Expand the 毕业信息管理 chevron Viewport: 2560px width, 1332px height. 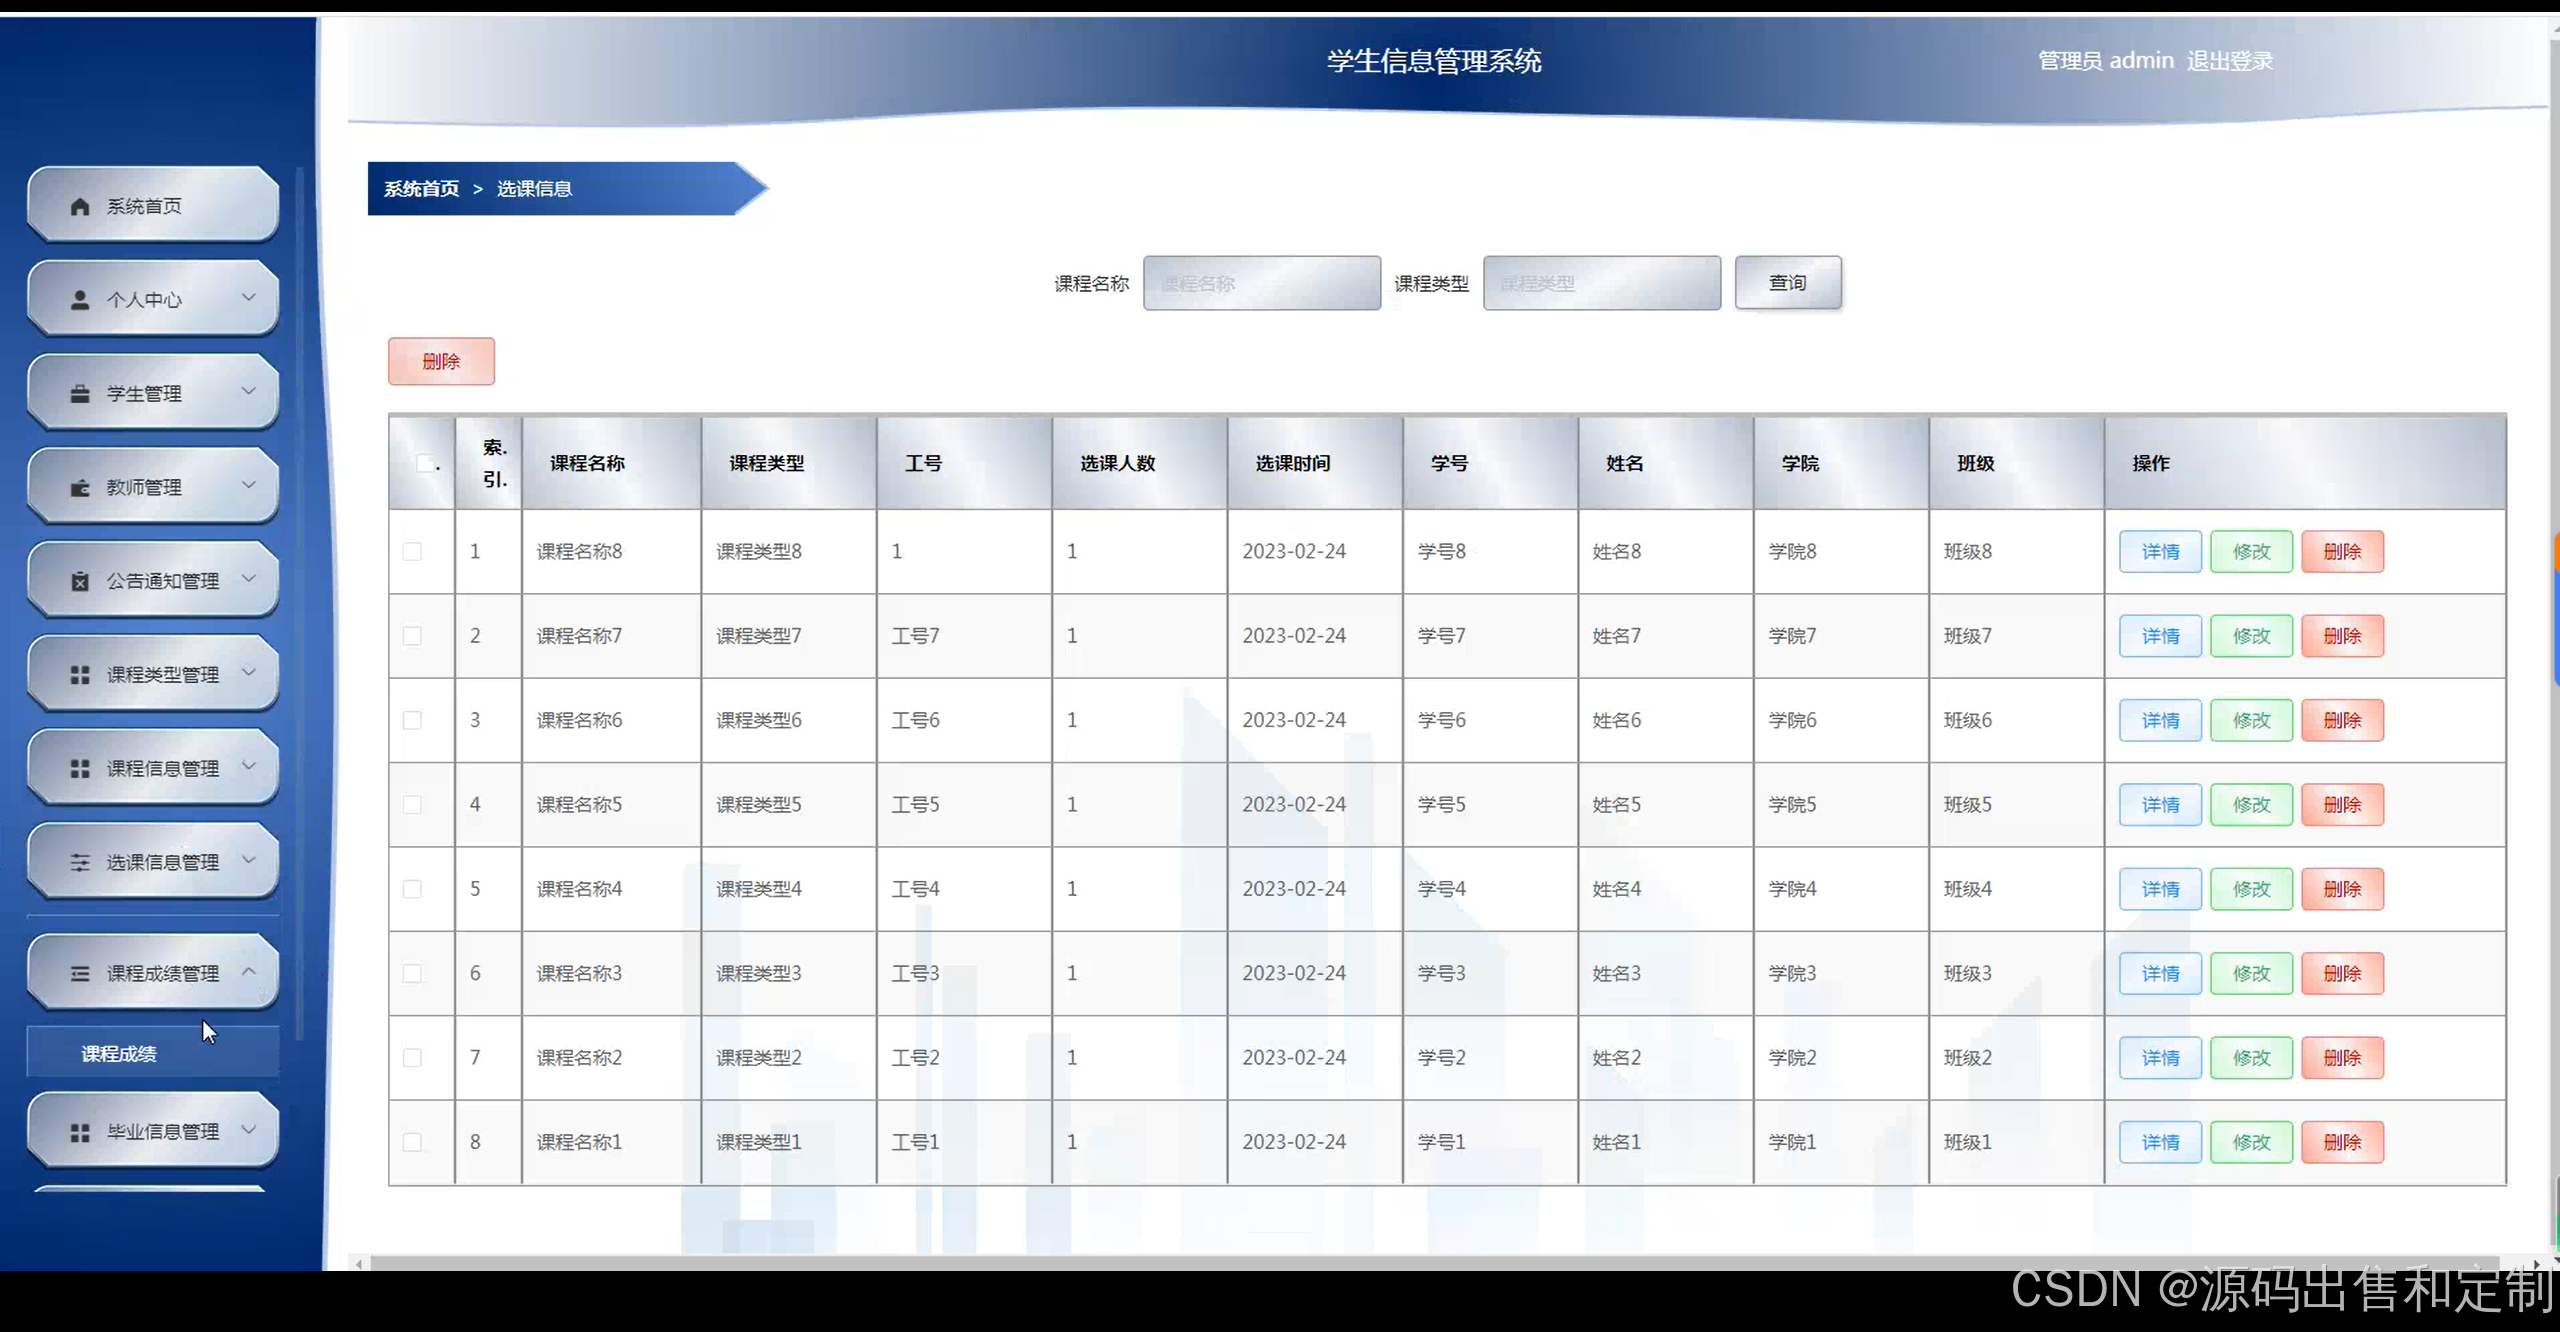(x=249, y=1130)
